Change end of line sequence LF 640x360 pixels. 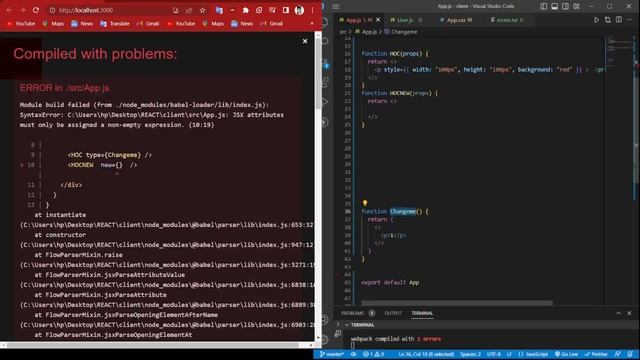(509, 354)
